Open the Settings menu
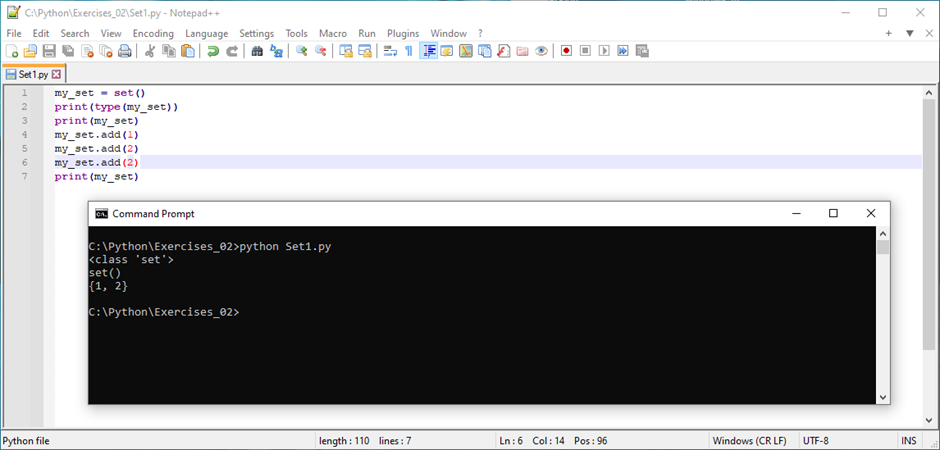The image size is (940, 450). 257,34
